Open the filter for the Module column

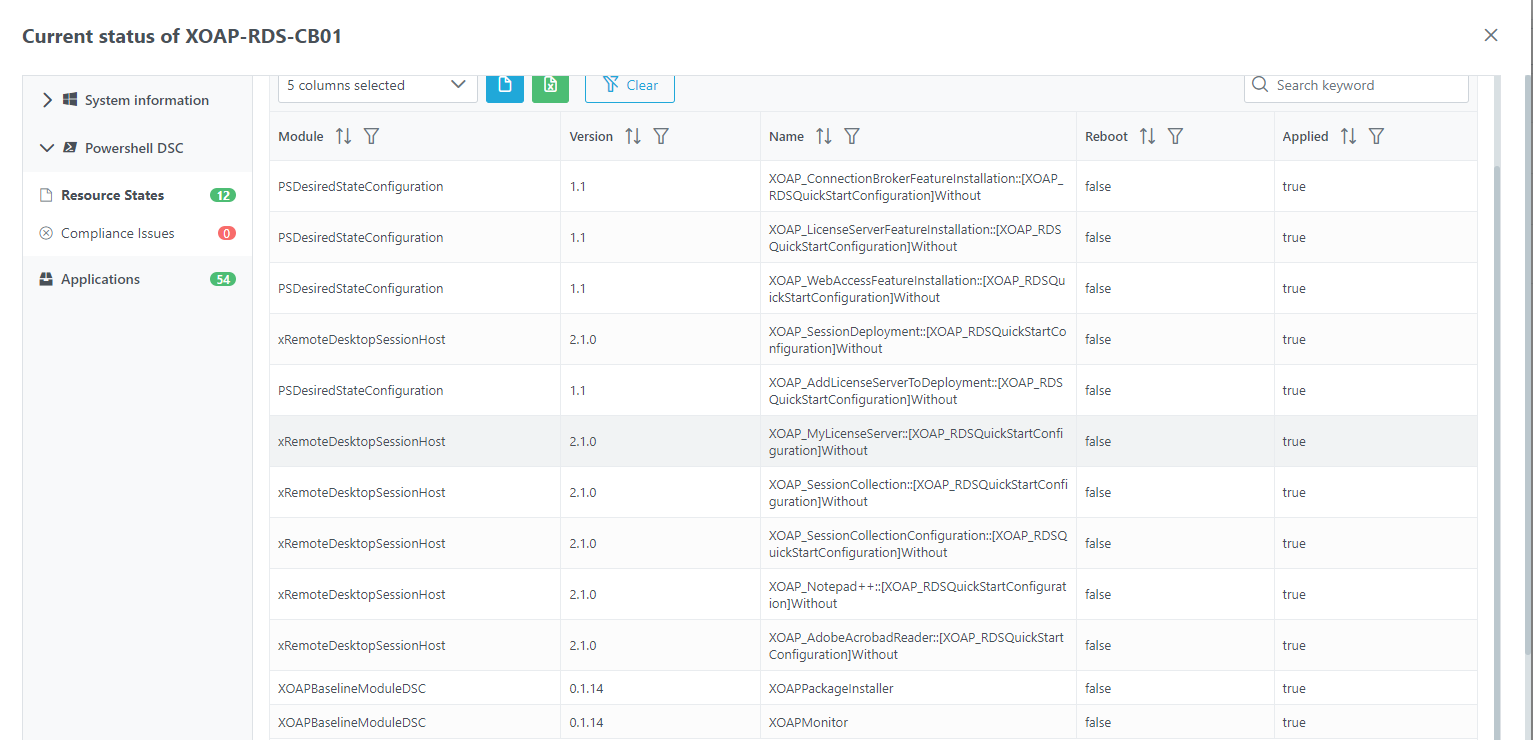371,136
